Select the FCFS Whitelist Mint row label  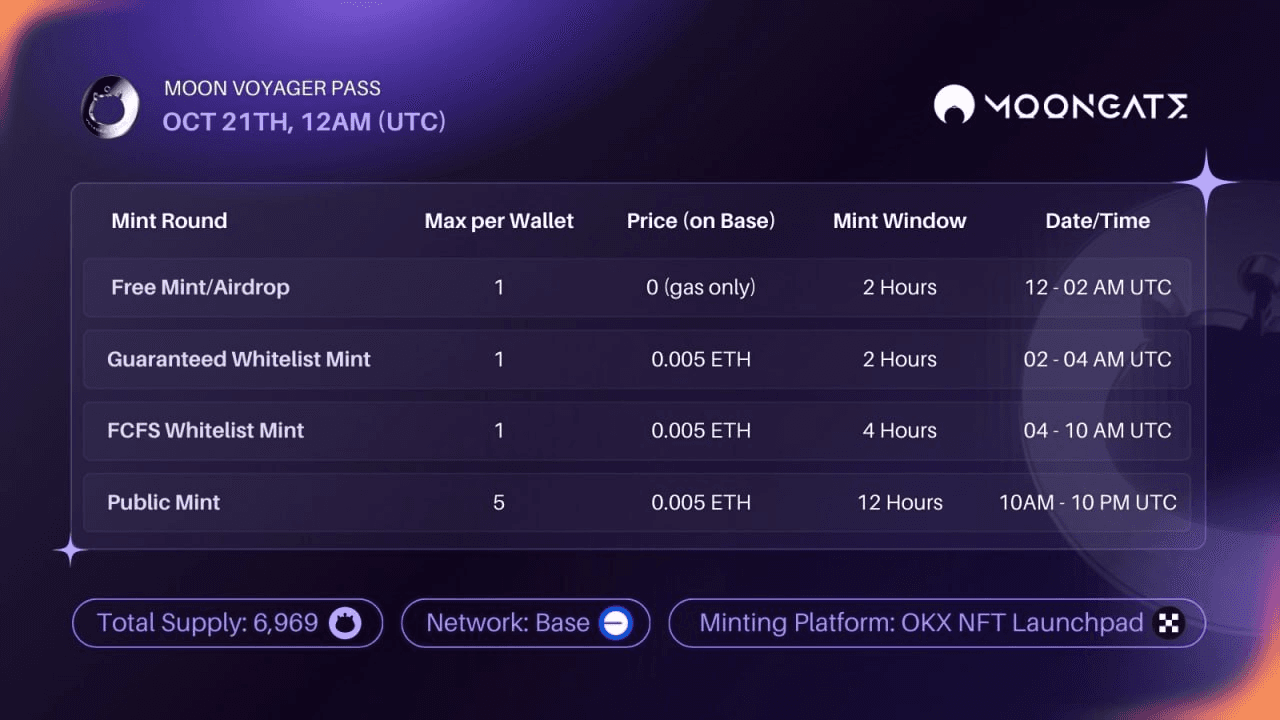[x=205, y=431]
